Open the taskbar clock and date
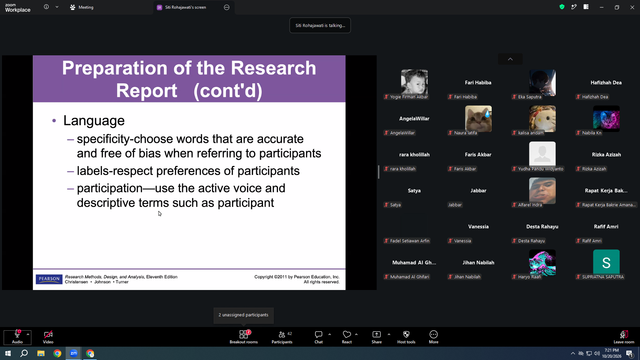 (x=611, y=353)
